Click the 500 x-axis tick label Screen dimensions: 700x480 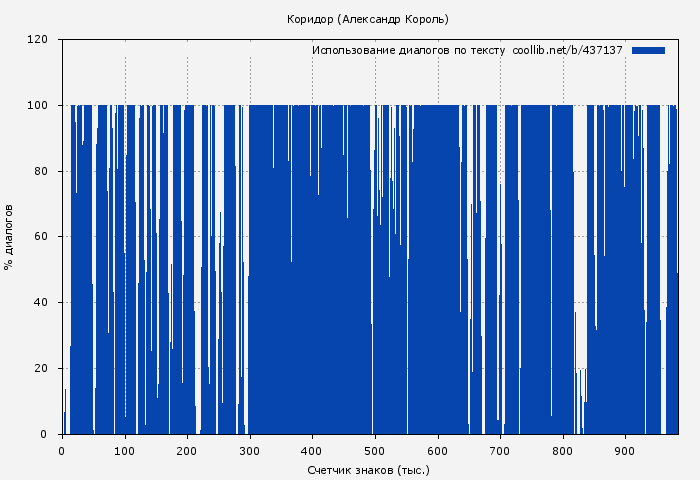point(375,450)
